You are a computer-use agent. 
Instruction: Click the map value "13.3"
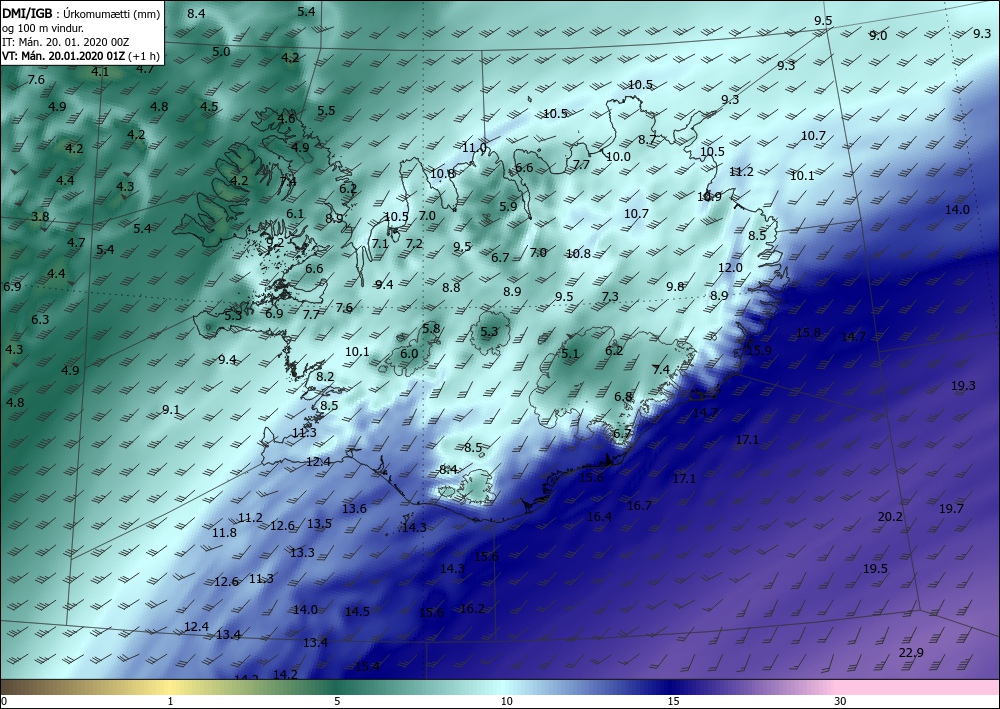click(x=302, y=552)
